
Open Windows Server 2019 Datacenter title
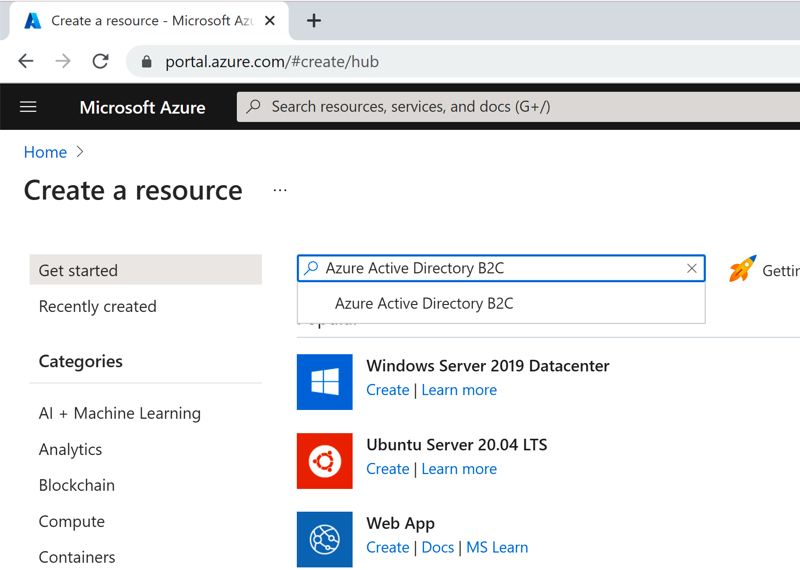(488, 366)
